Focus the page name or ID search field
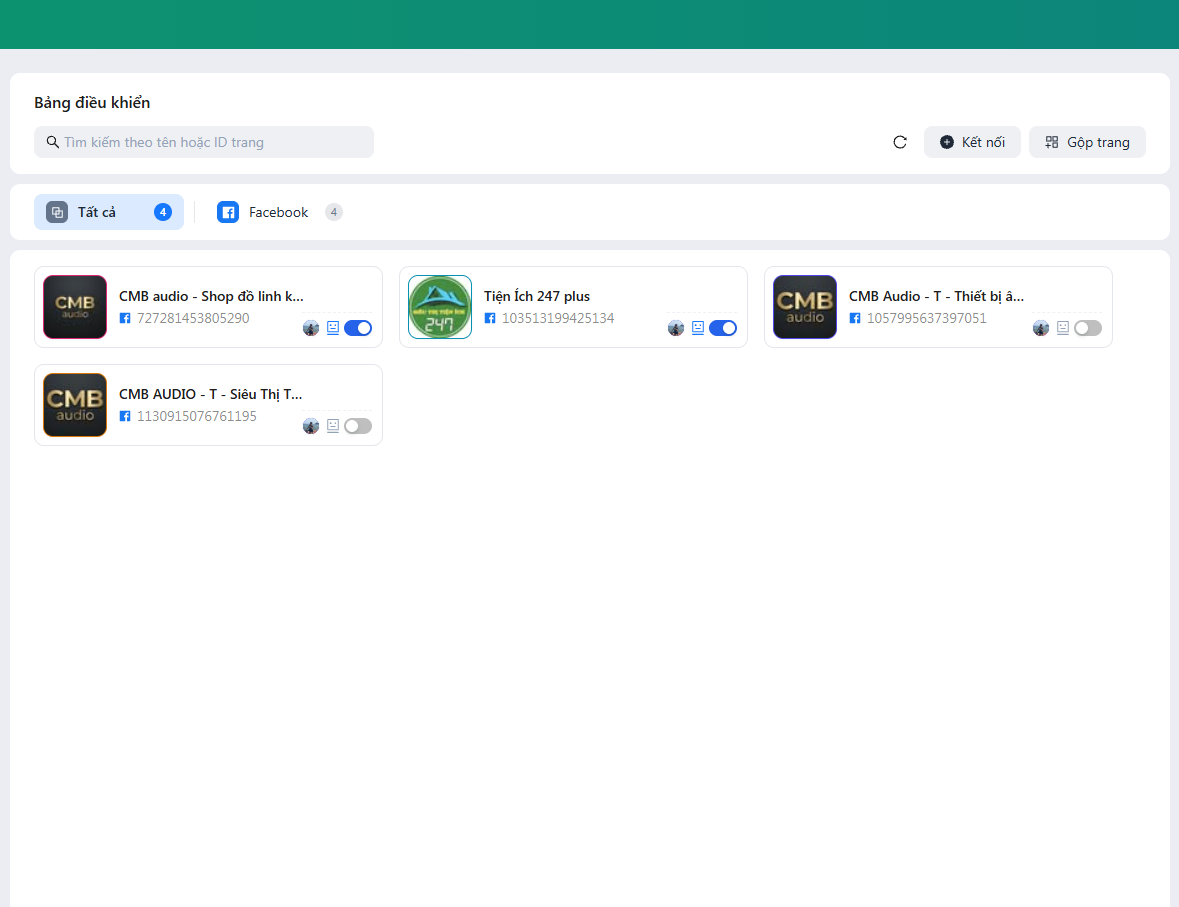1179x907 pixels. [x=204, y=142]
